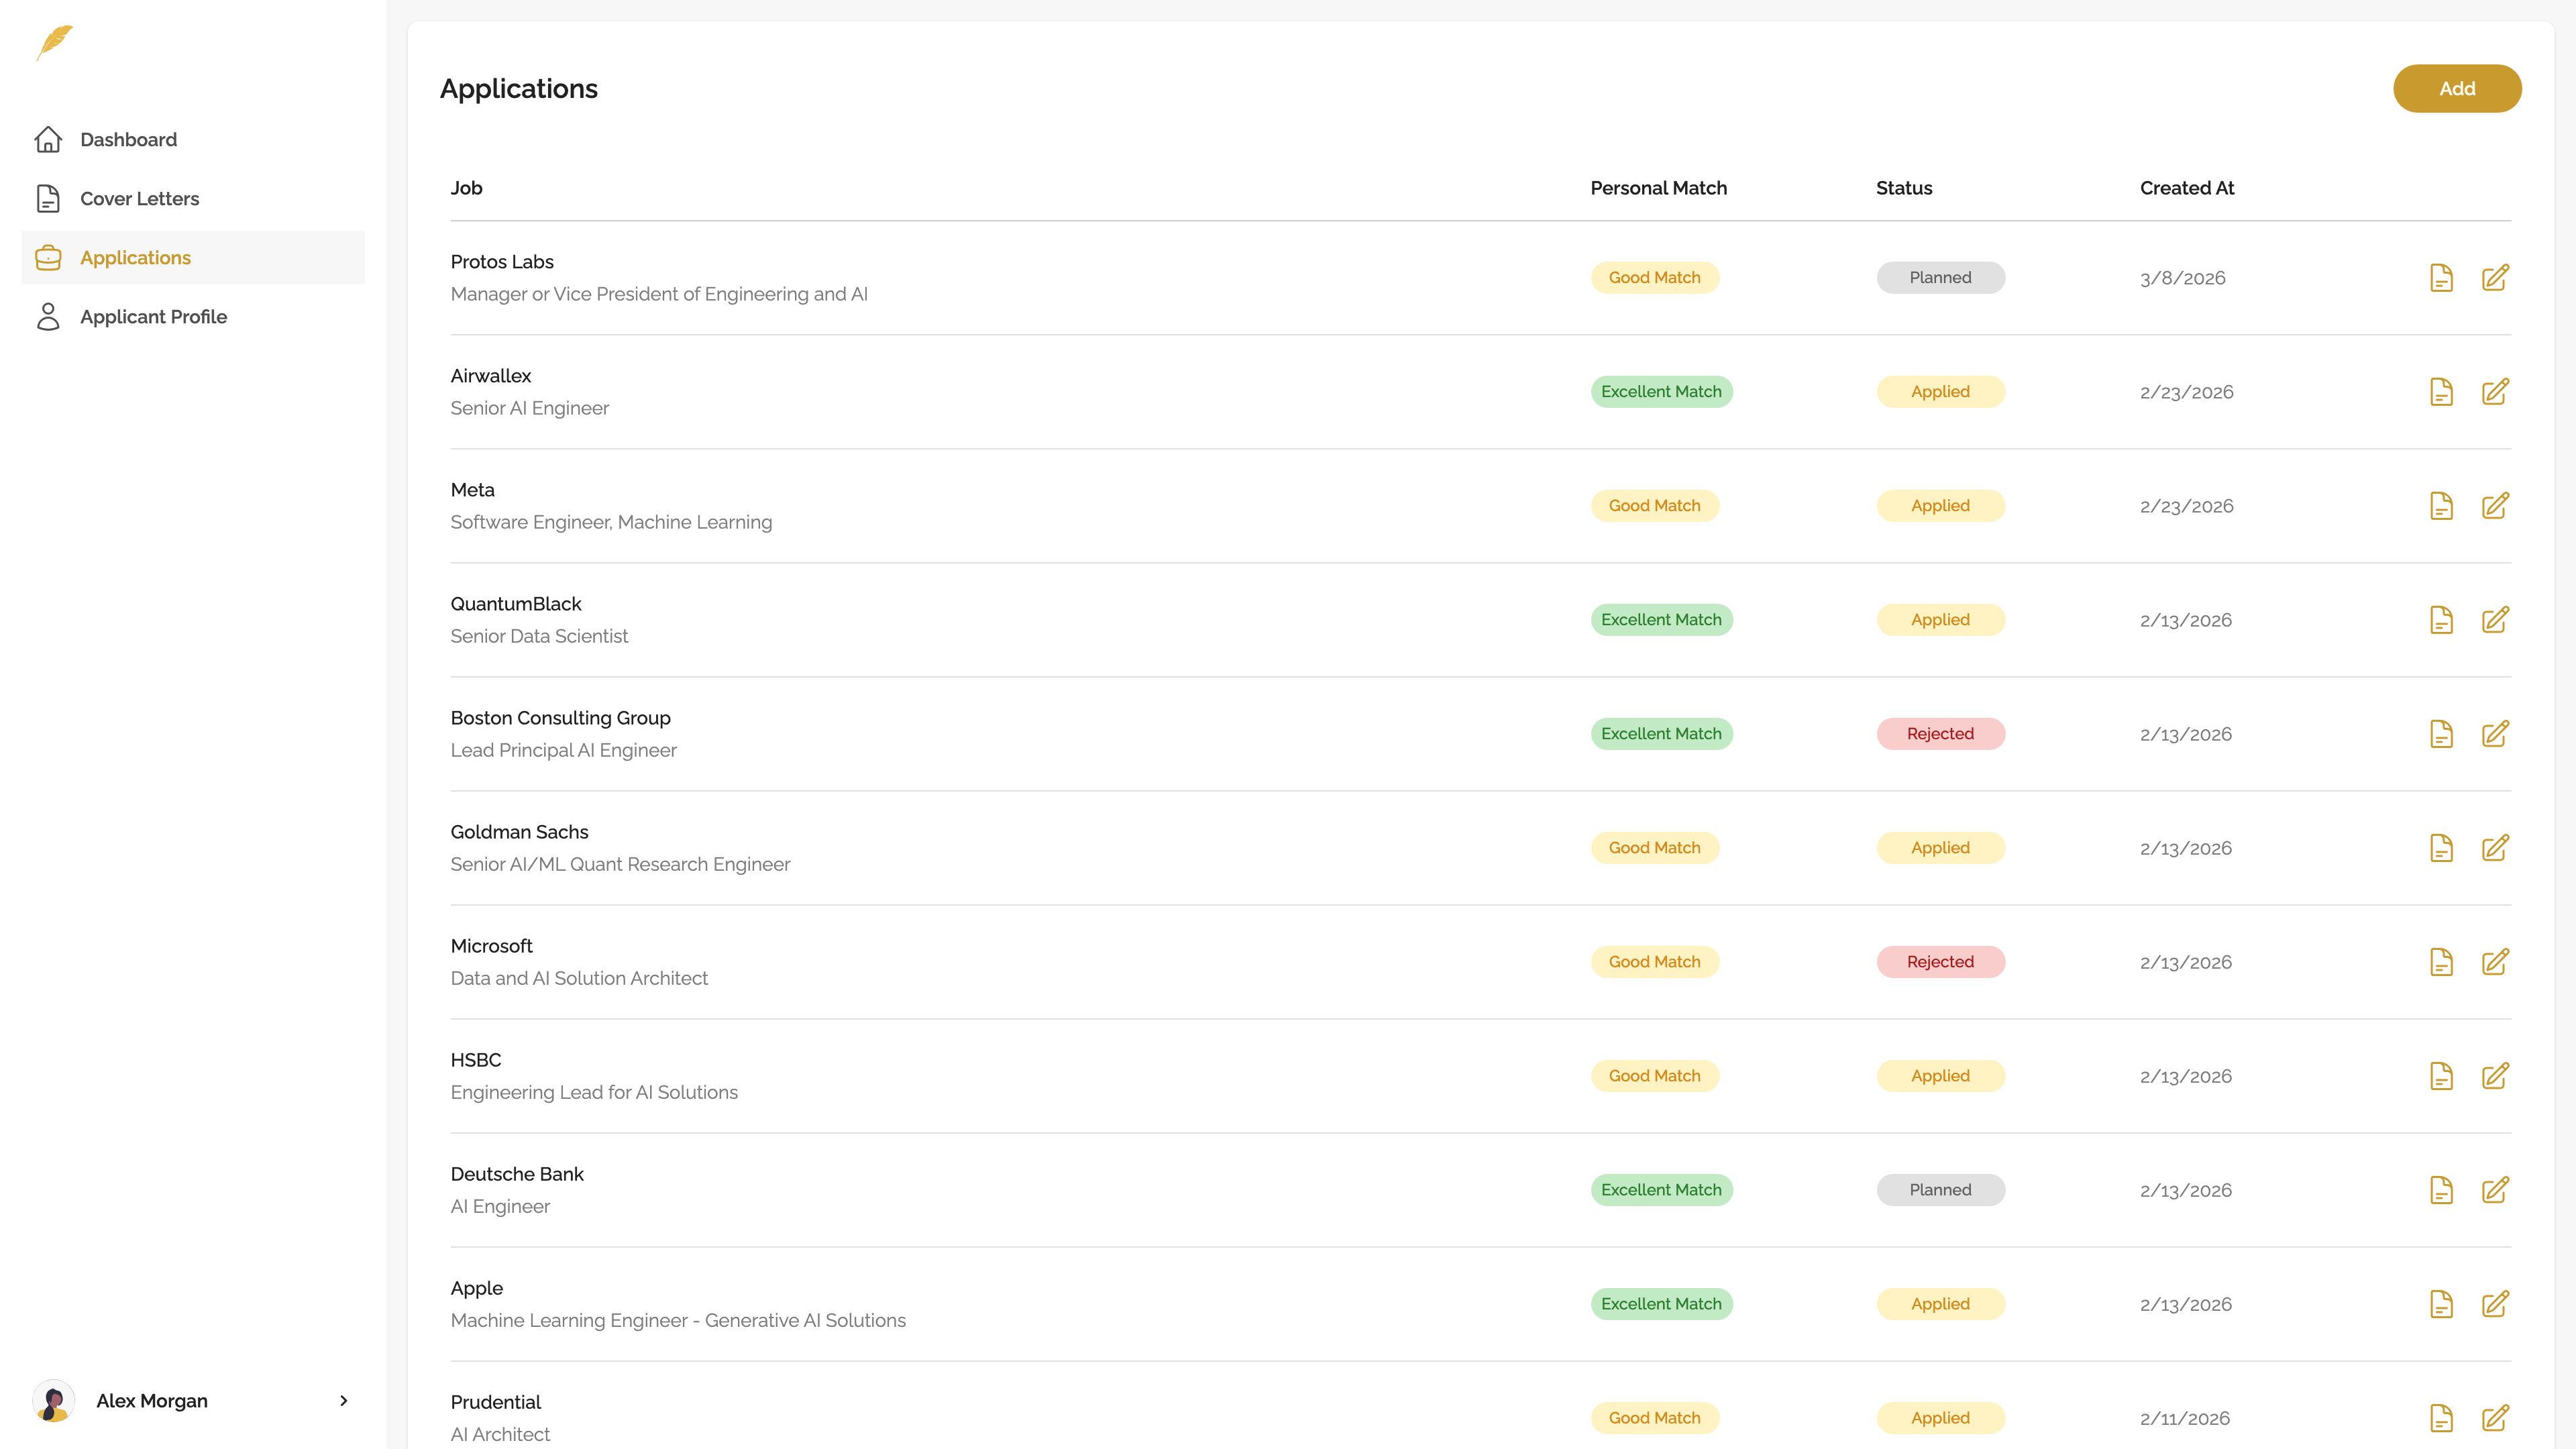
Task: Select 'Software Engineer, Machine Learning' role text
Action: 611,522
